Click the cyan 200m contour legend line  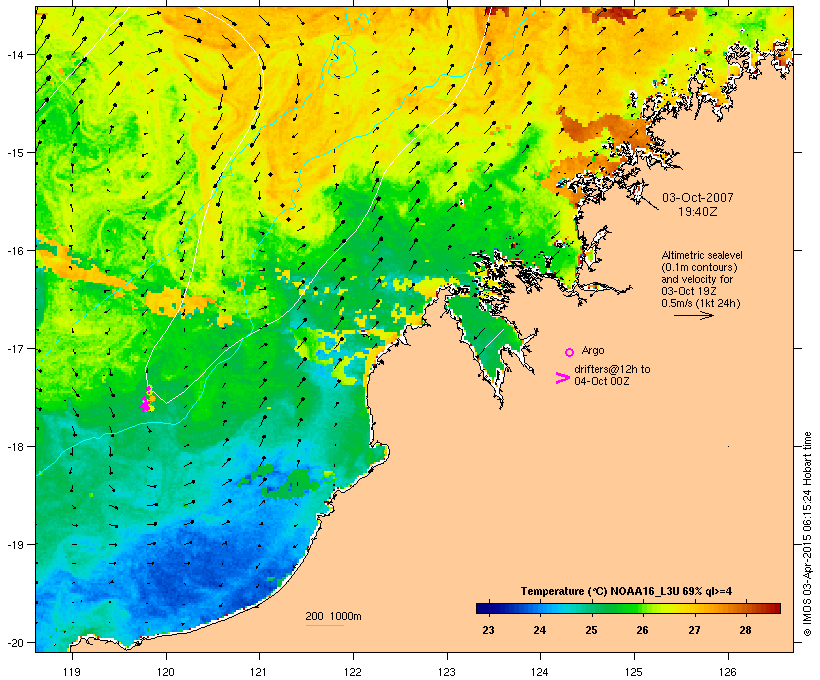pos(325,625)
